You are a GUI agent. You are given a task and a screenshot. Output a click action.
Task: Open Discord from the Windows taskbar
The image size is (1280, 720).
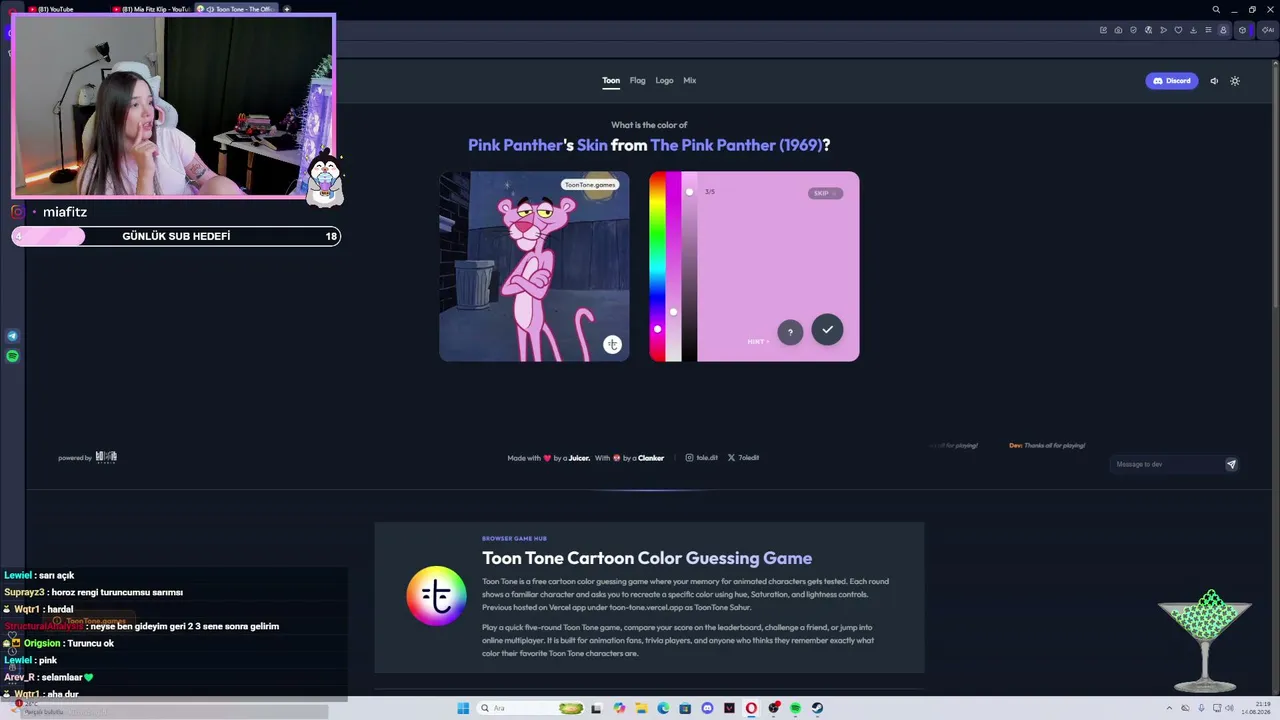pyautogui.click(x=707, y=708)
